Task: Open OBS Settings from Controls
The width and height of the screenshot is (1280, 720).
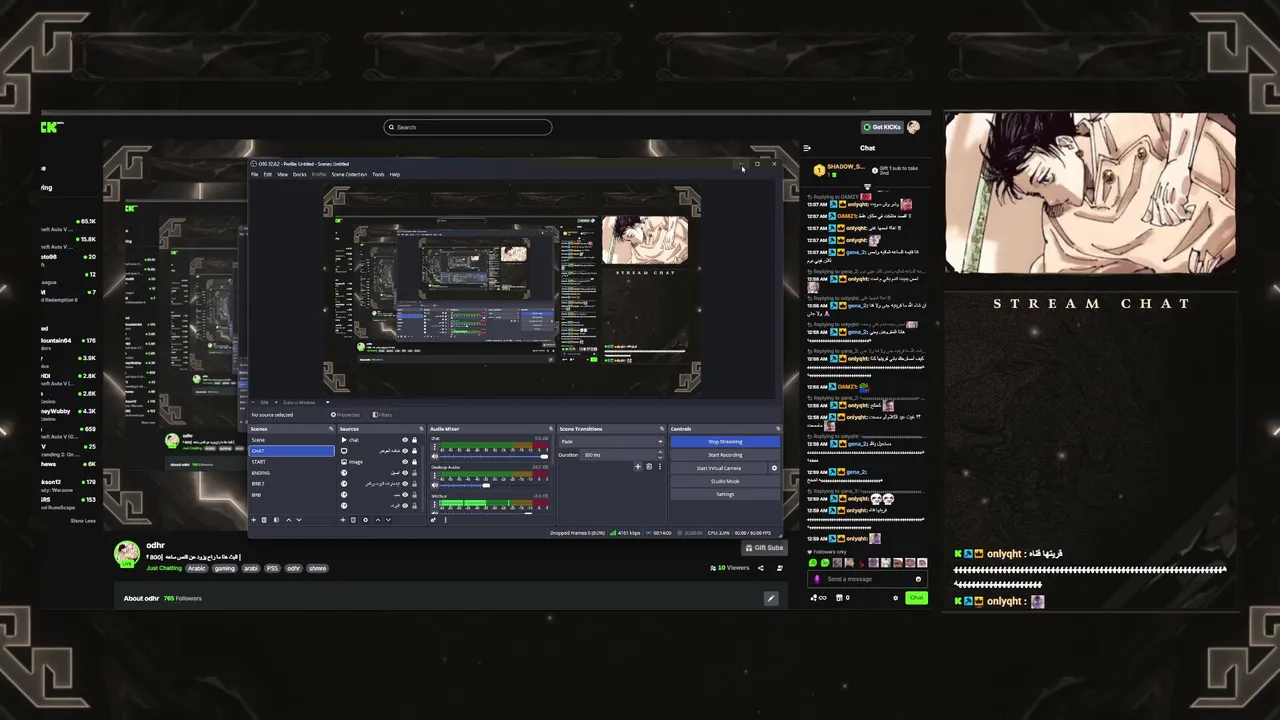Action: (x=725, y=494)
